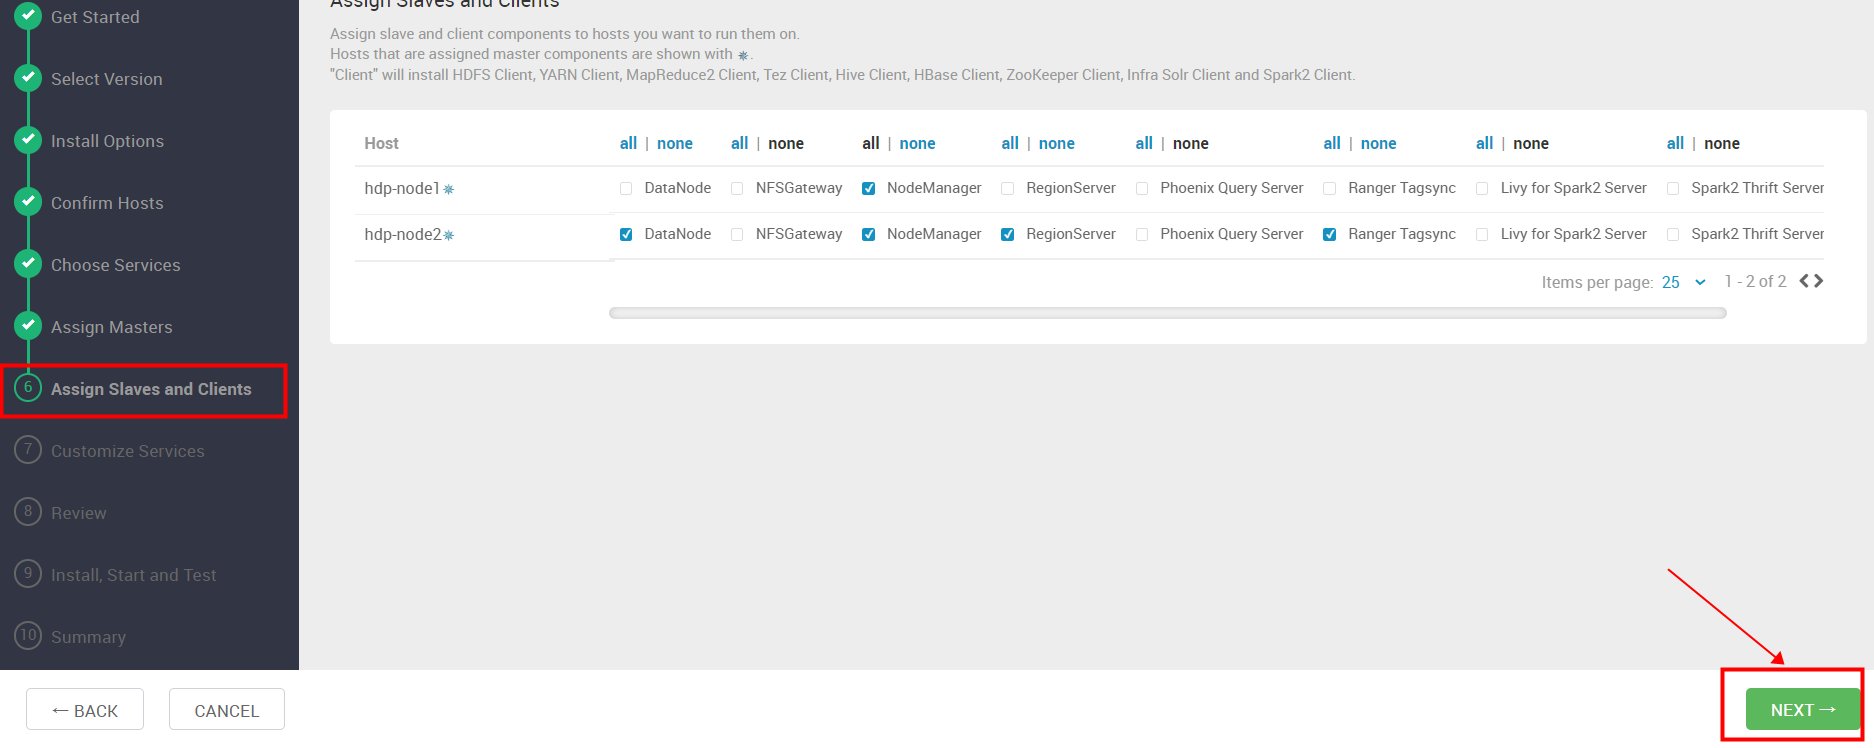Click the step 9 circle icon
1874x748 pixels.
[28, 573]
